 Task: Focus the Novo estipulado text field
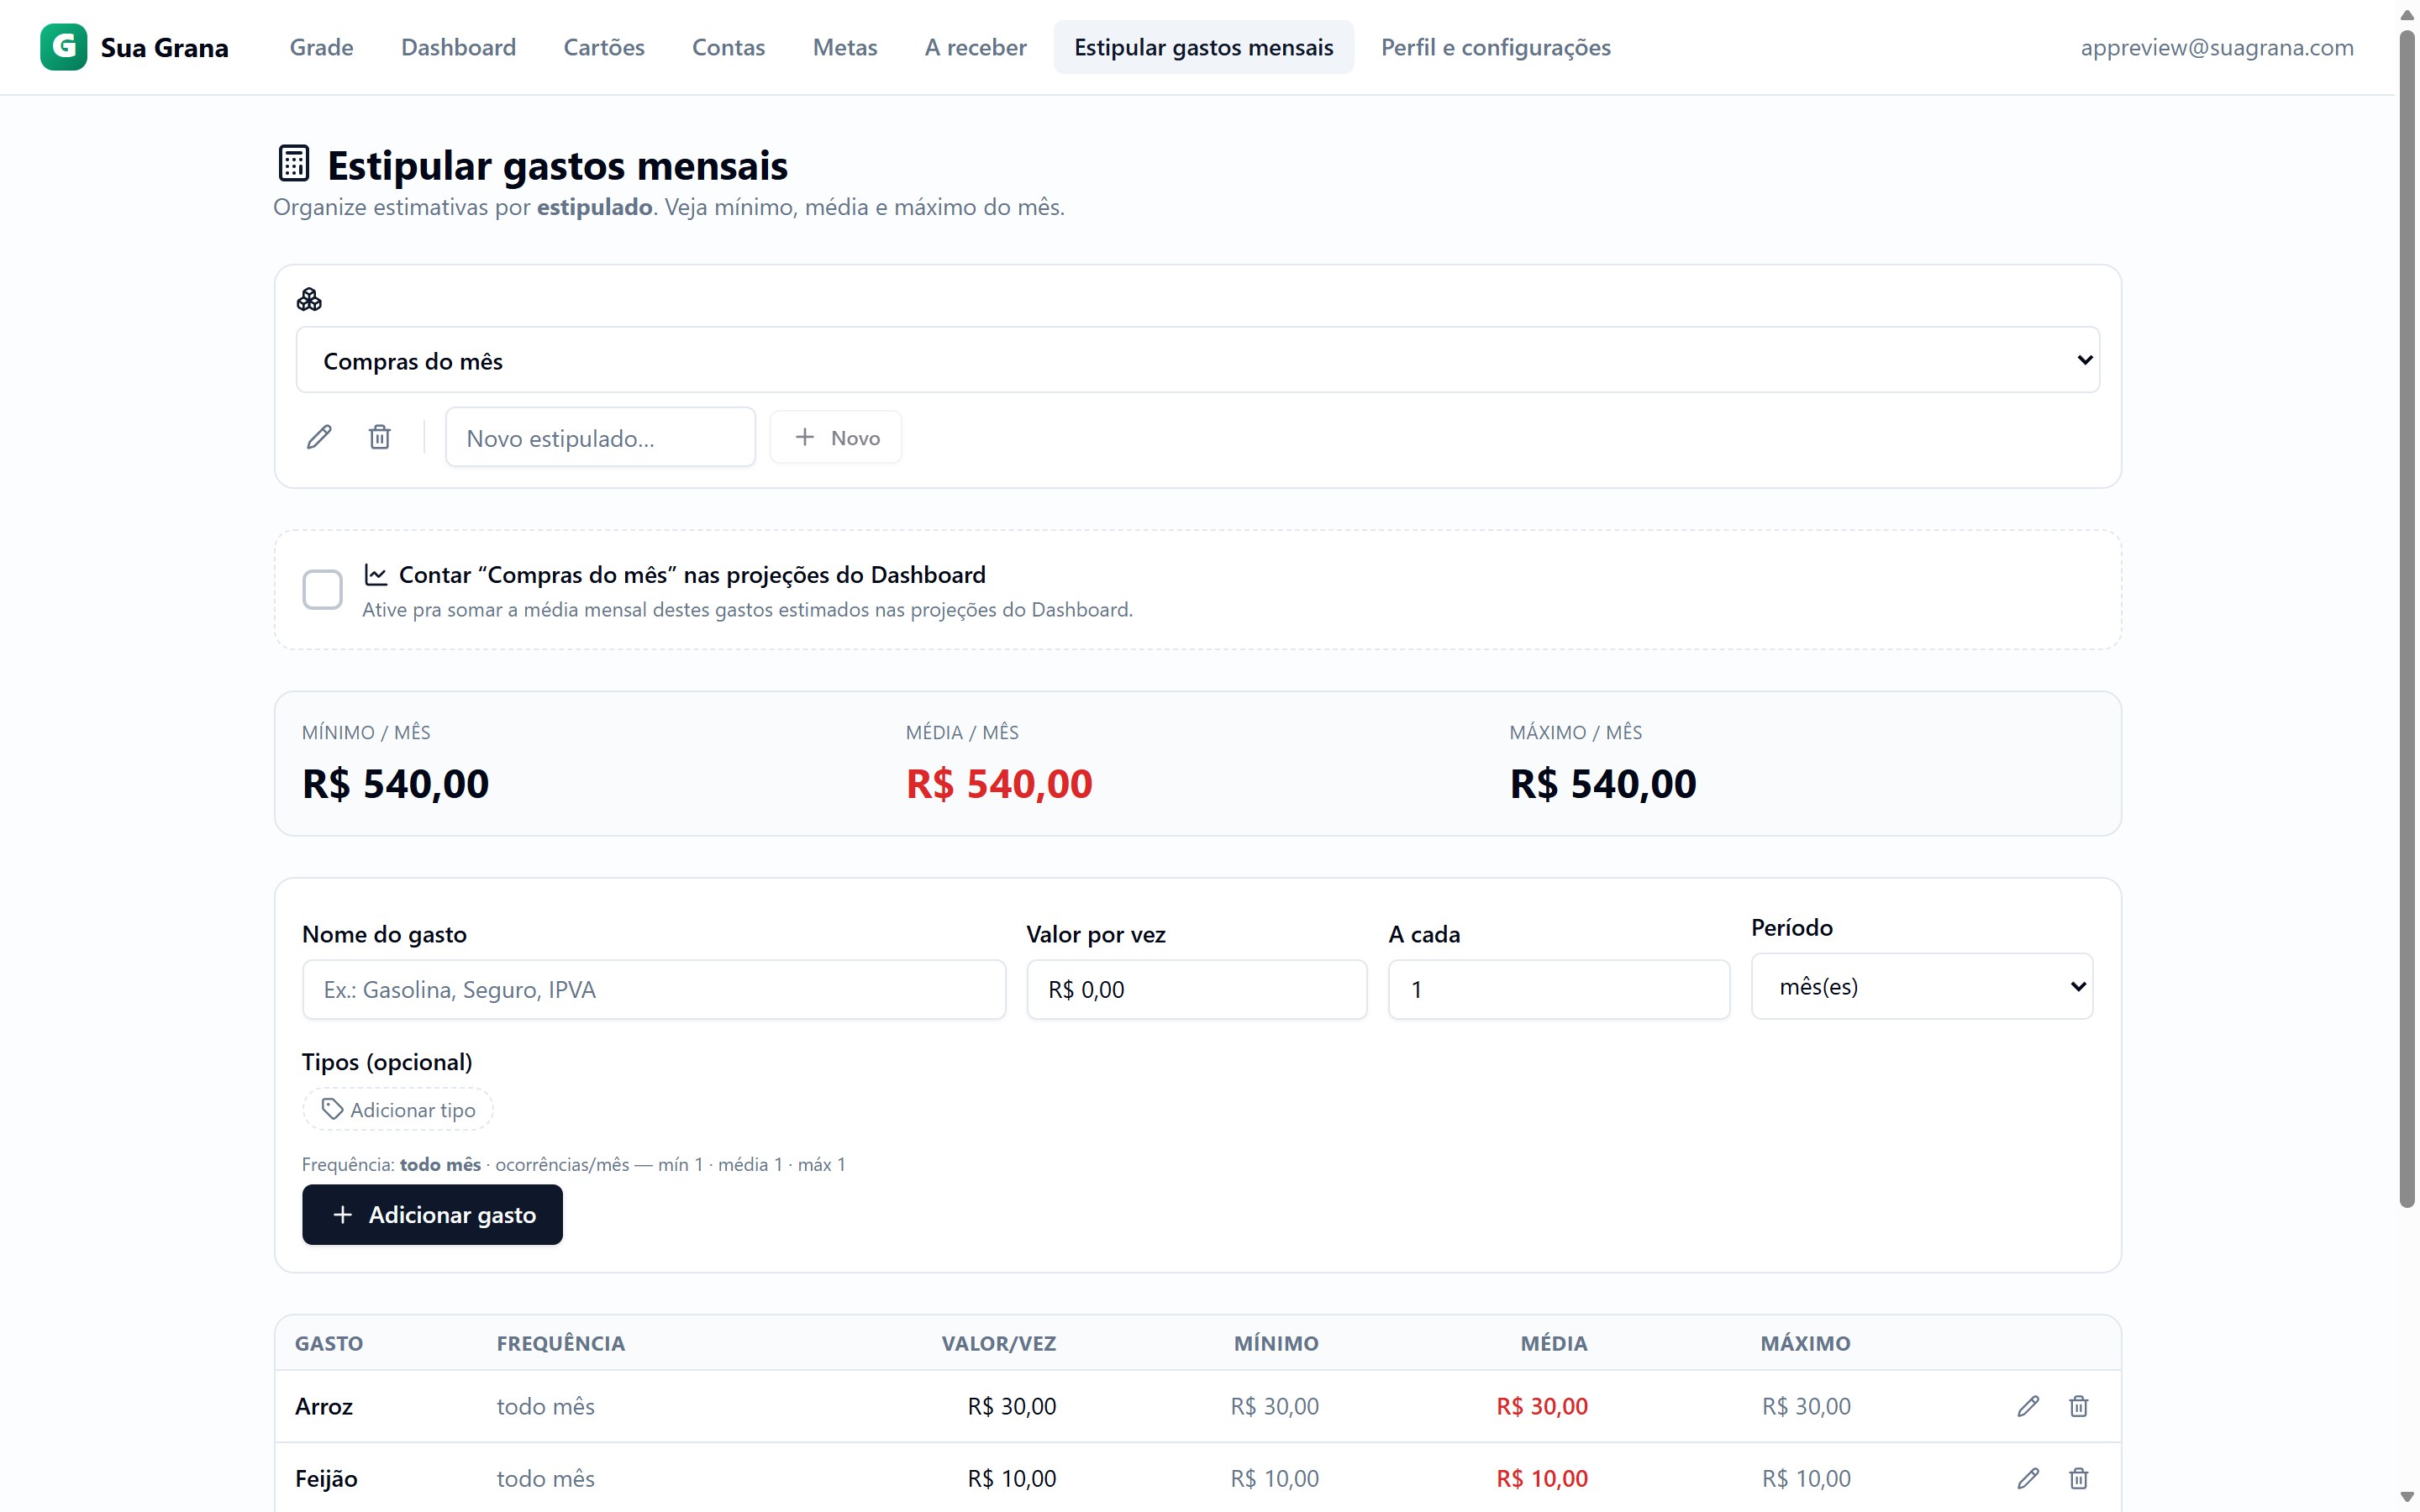[600, 437]
